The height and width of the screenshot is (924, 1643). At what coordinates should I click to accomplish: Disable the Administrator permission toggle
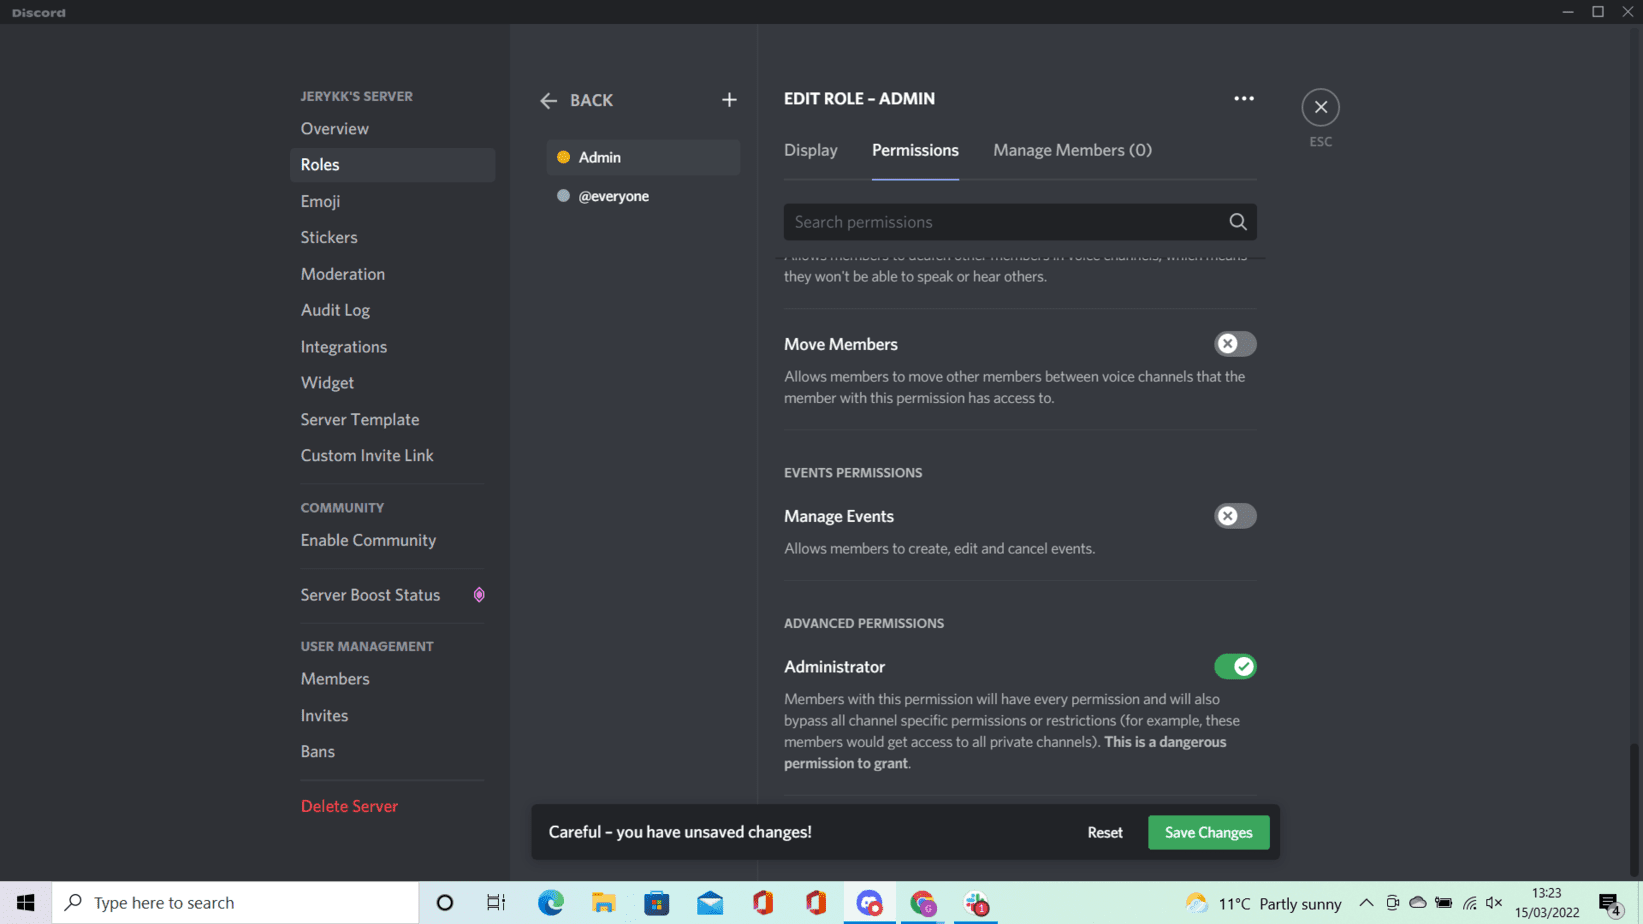[1235, 666]
